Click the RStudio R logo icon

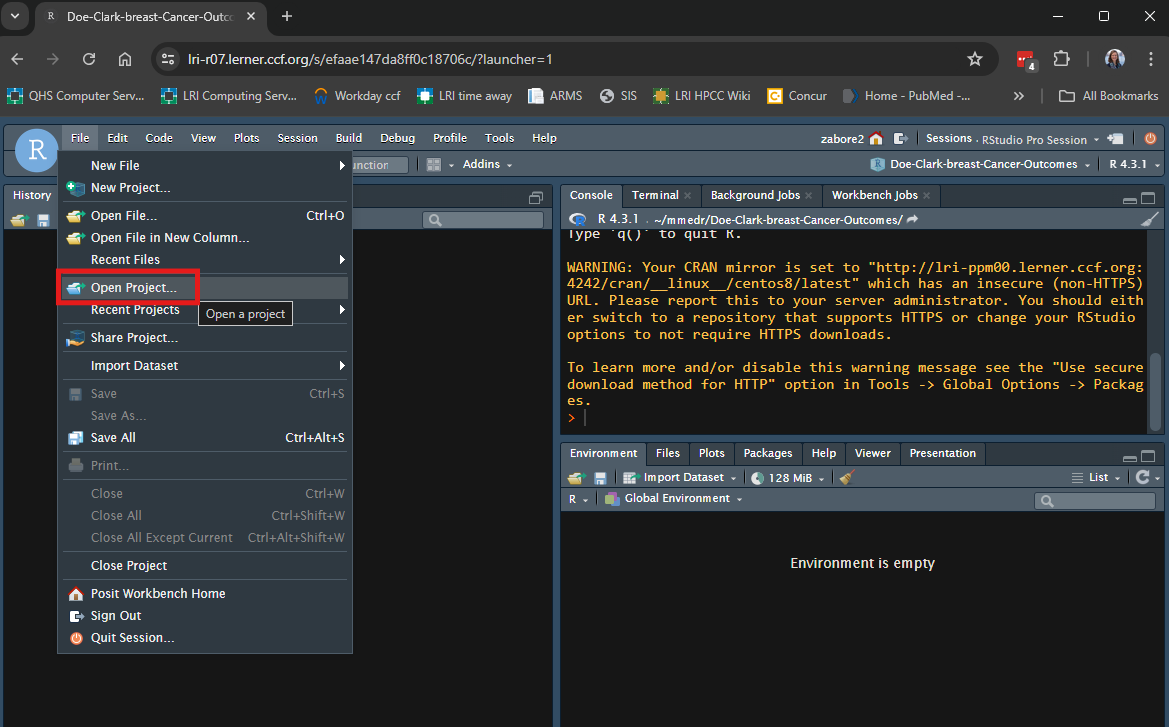click(37, 150)
